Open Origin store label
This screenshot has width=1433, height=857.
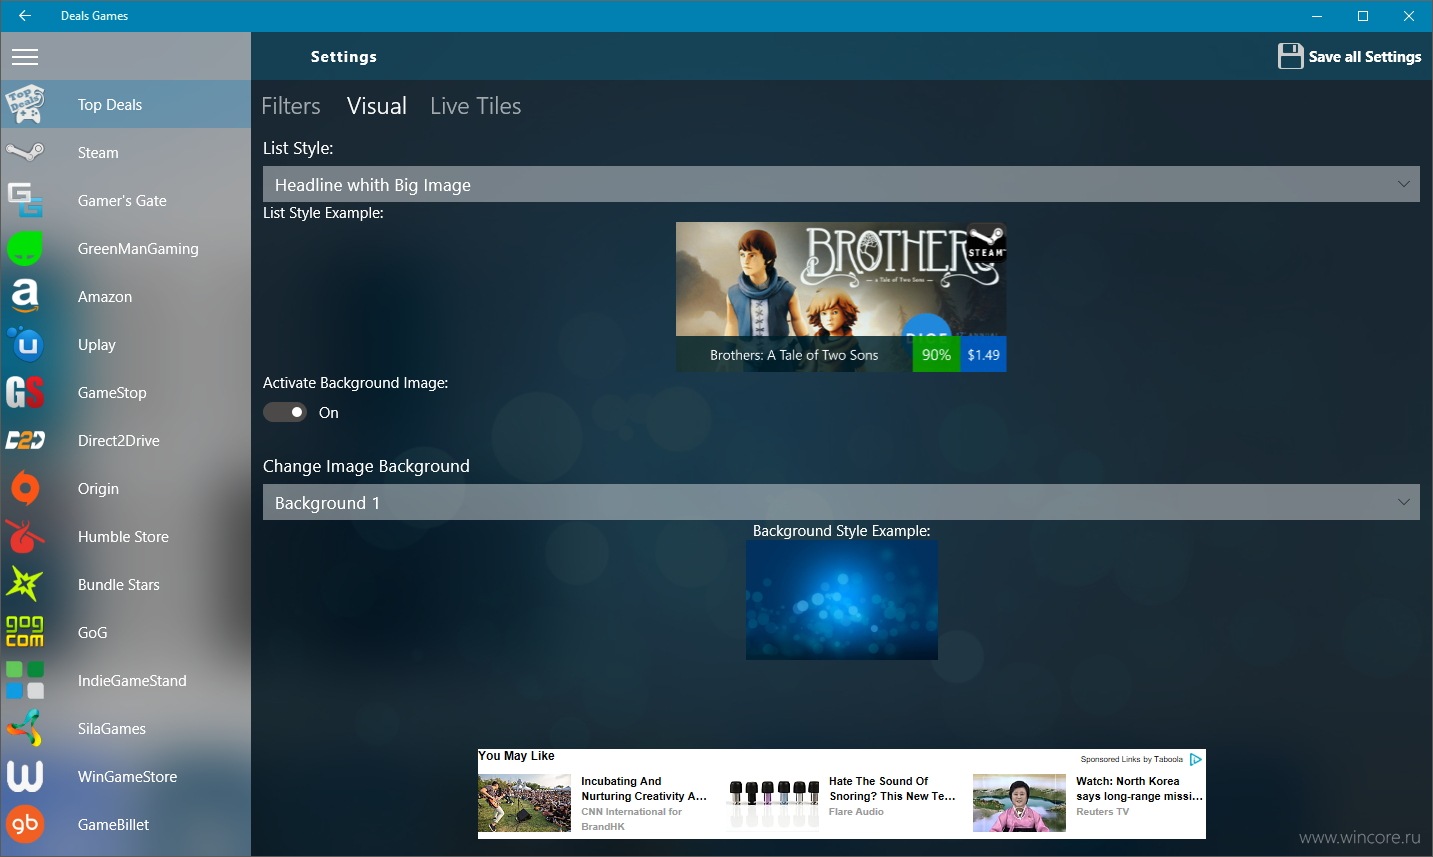click(x=98, y=488)
